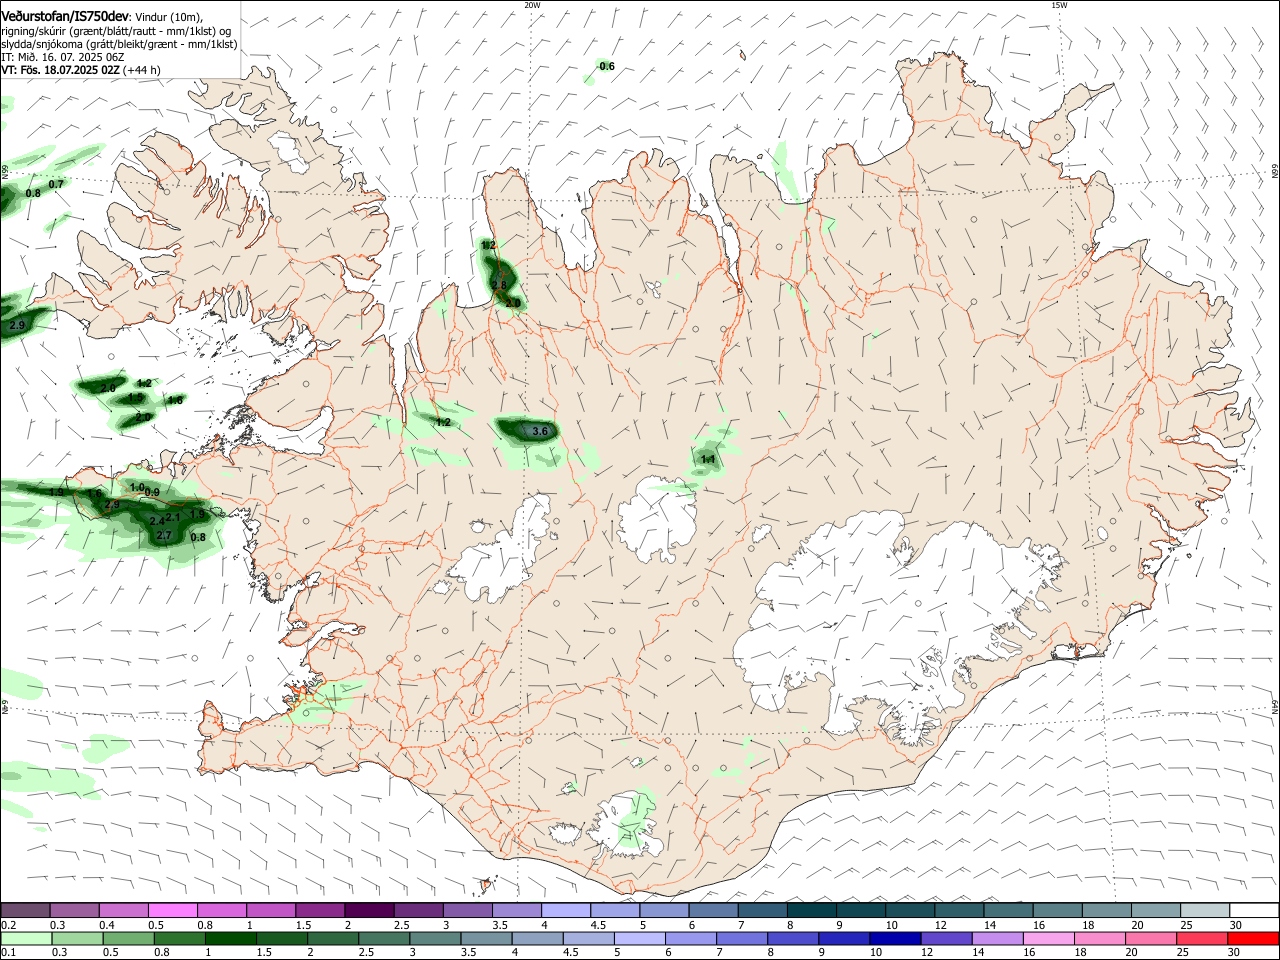Click the 2.8 precipitation value in the north

499,285
